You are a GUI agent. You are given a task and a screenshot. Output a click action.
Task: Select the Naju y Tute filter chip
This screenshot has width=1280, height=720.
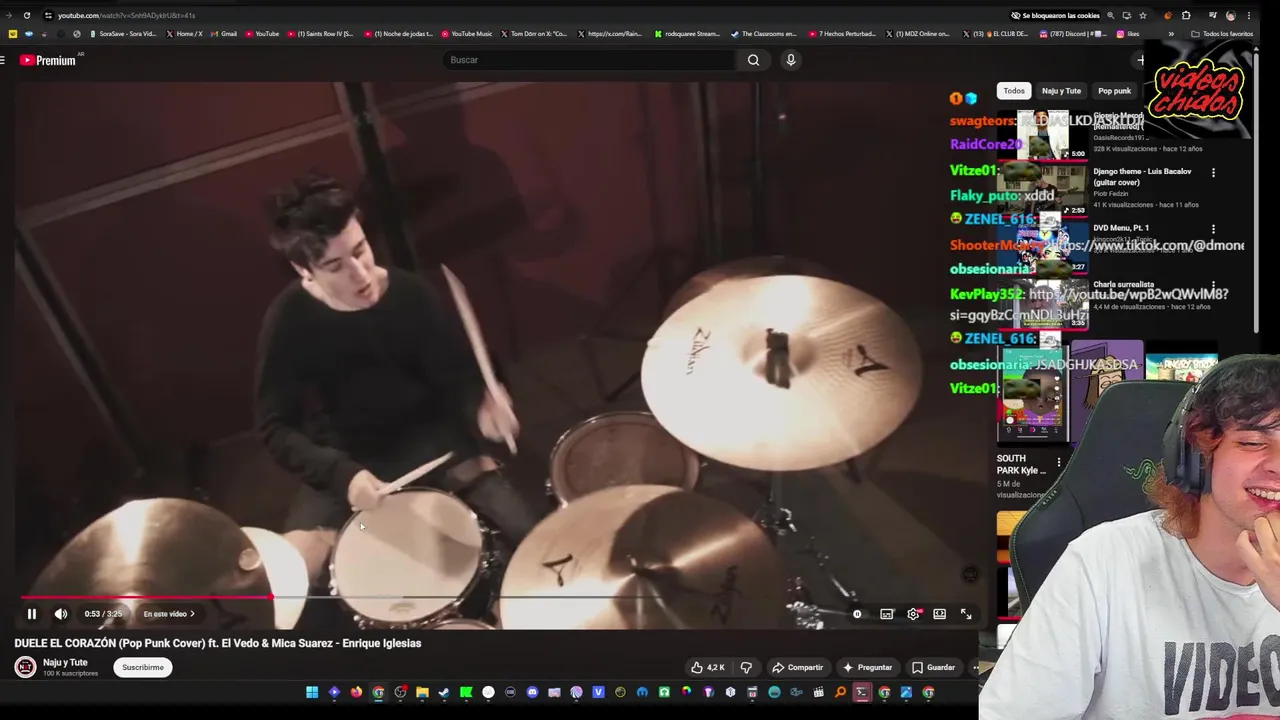click(1061, 91)
